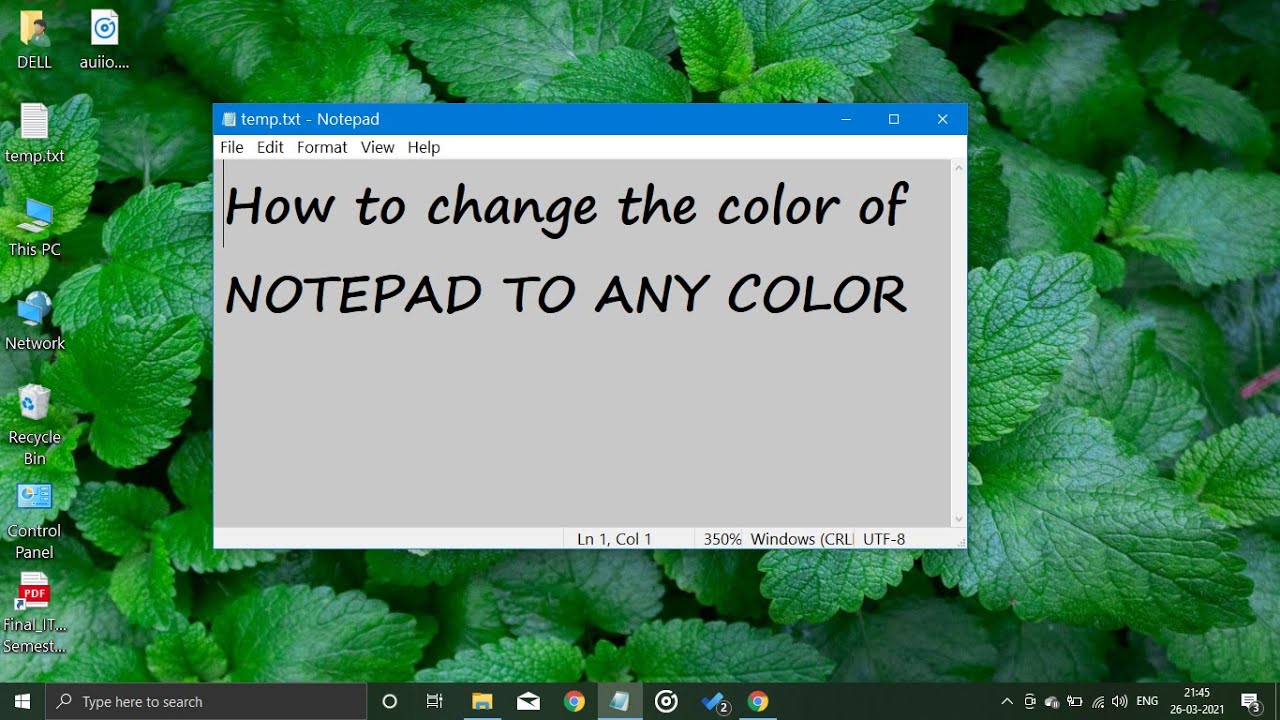Select the auiio desktop icon

click(x=104, y=41)
